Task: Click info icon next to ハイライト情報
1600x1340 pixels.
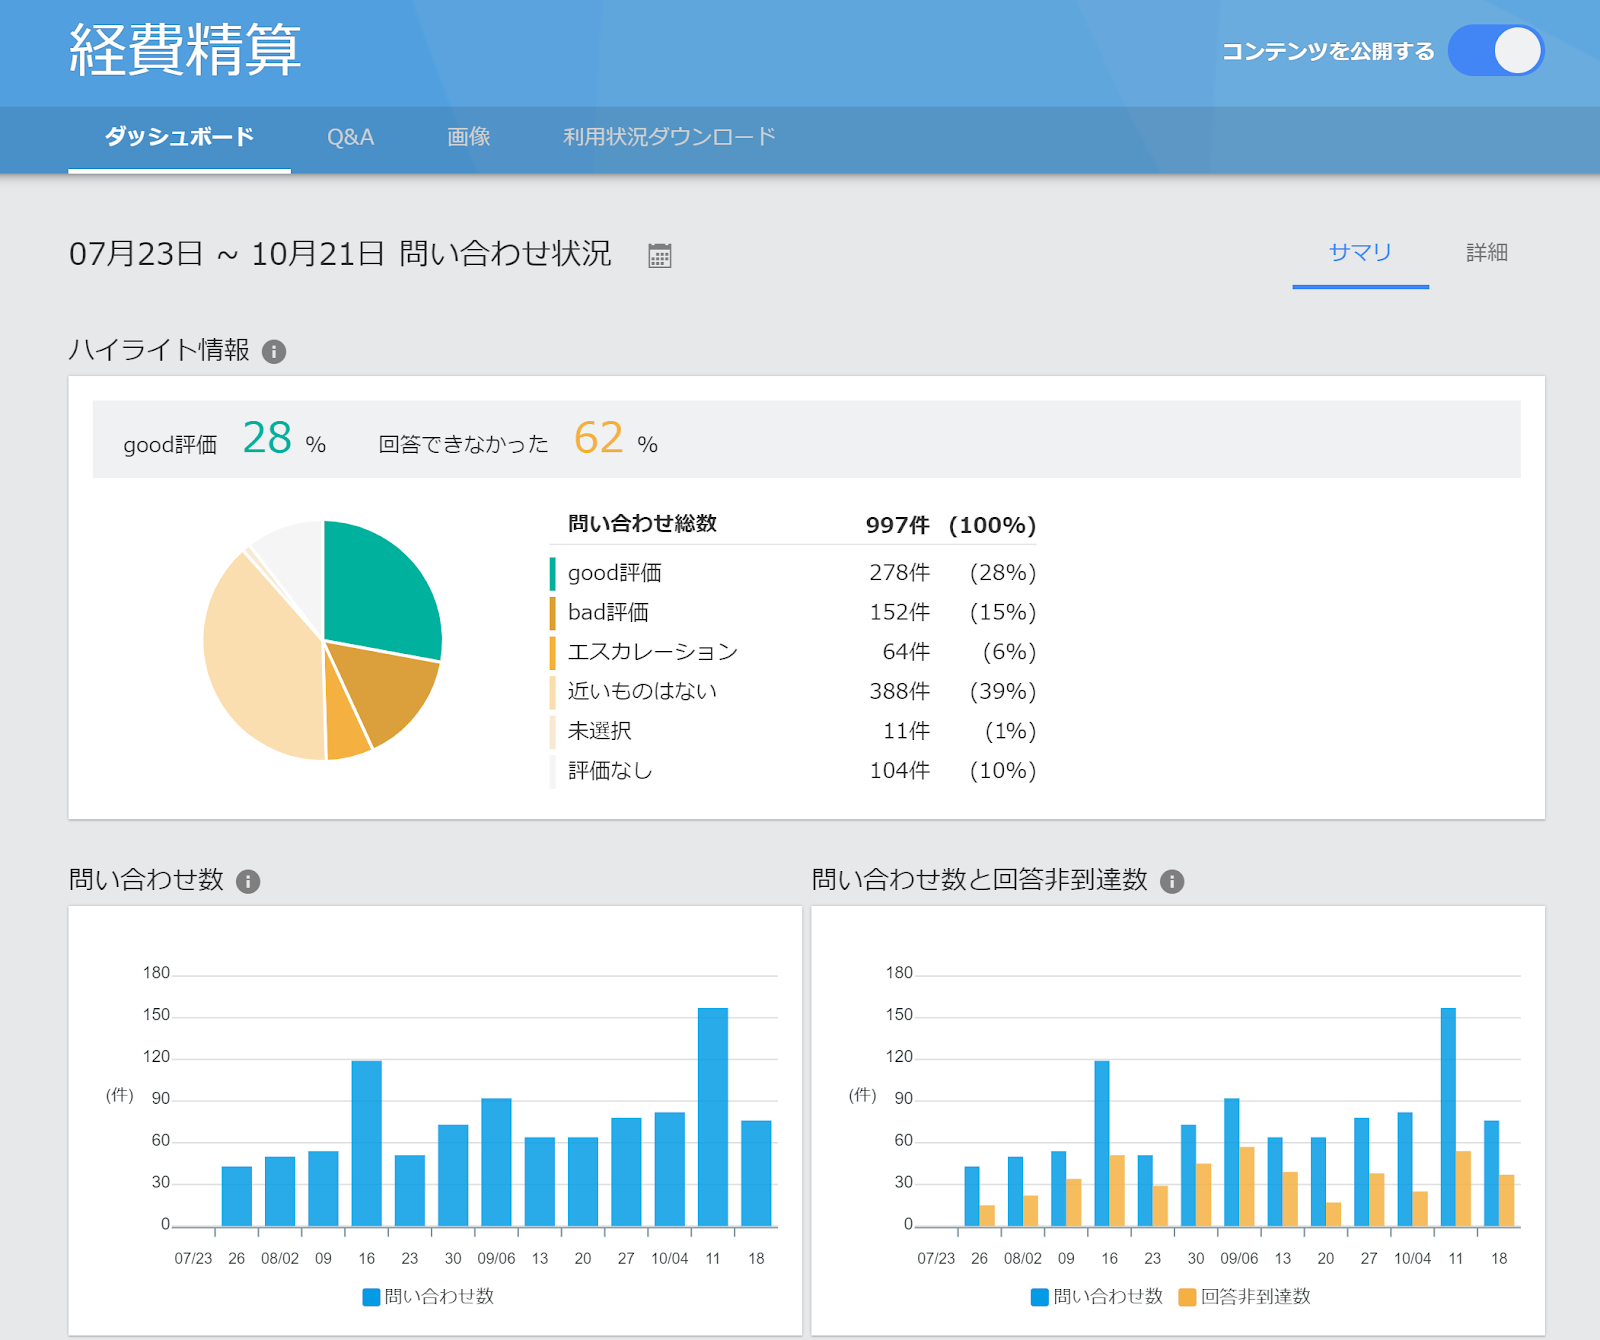Action: click(274, 352)
